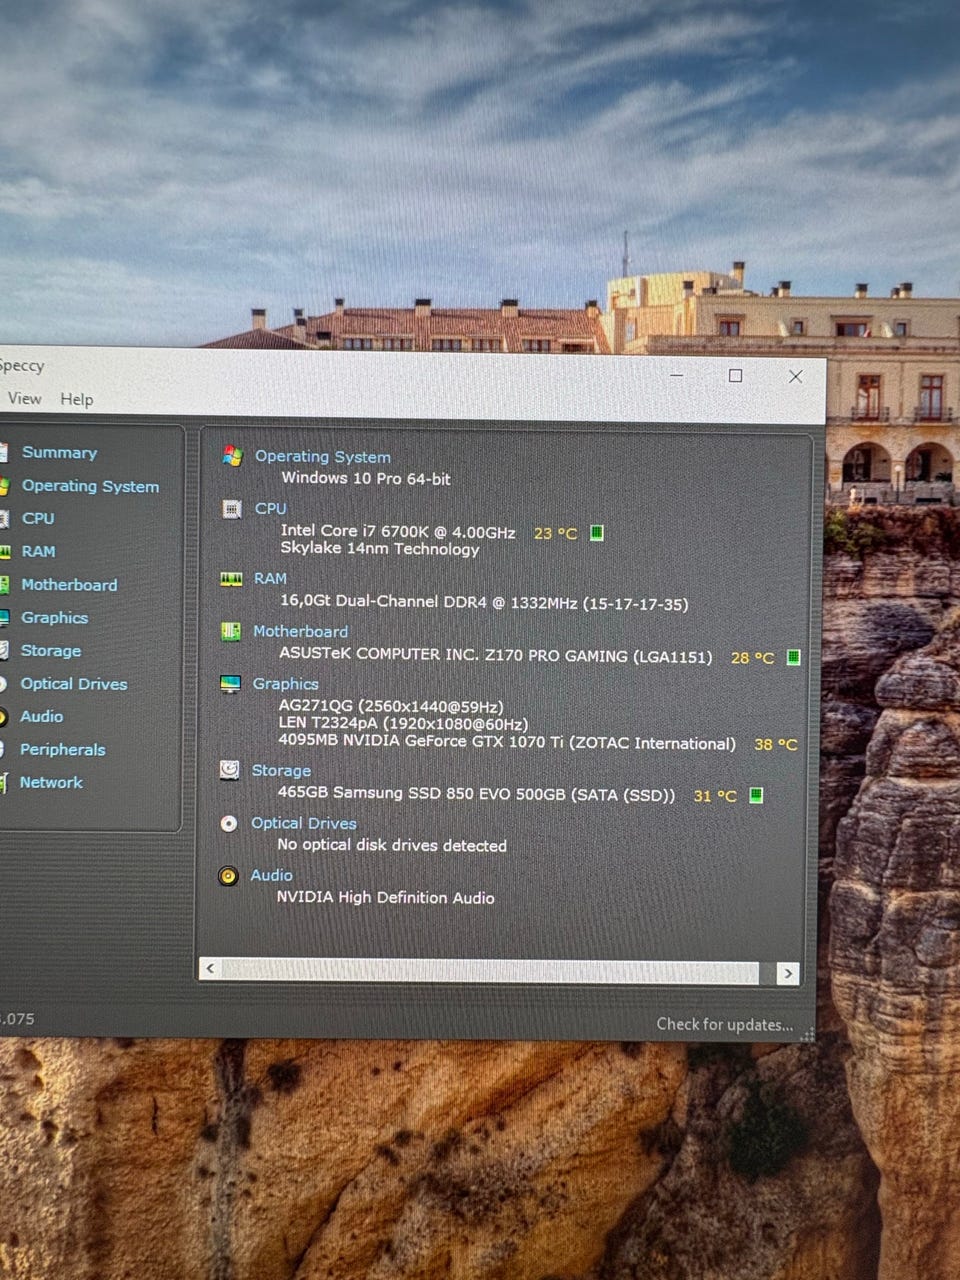The height and width of the screenshot is (1280, 960).
Task: Click the Motherboard icon in summary
Action: pyautogui.click(x=231, y=632)
